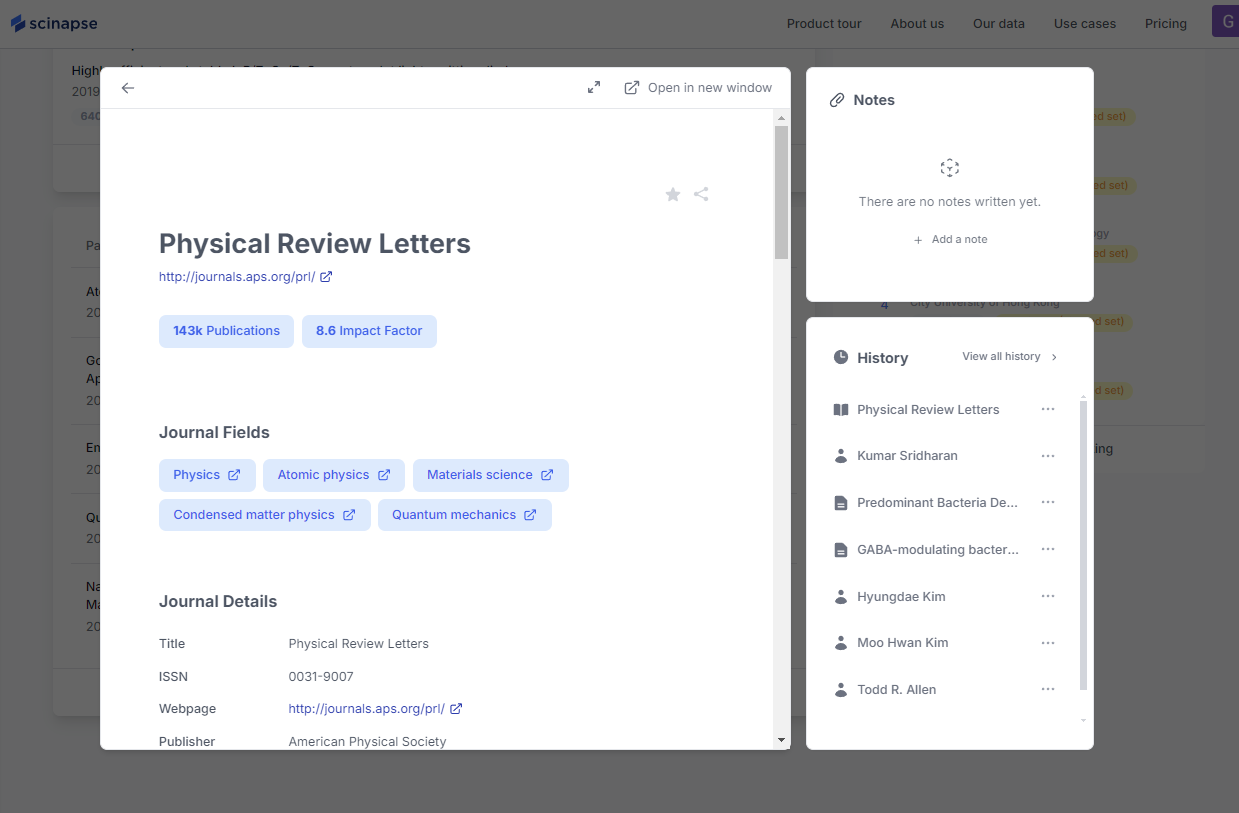
Task: Click journal URL link under the title
Action: tap(237, 277)
